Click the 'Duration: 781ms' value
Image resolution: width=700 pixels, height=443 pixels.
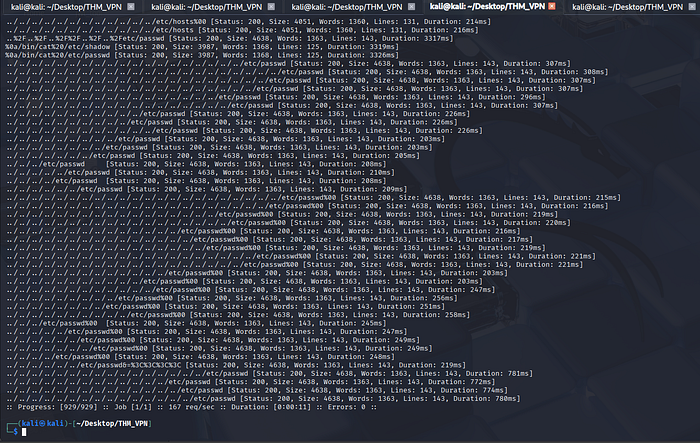pos(497,373)
